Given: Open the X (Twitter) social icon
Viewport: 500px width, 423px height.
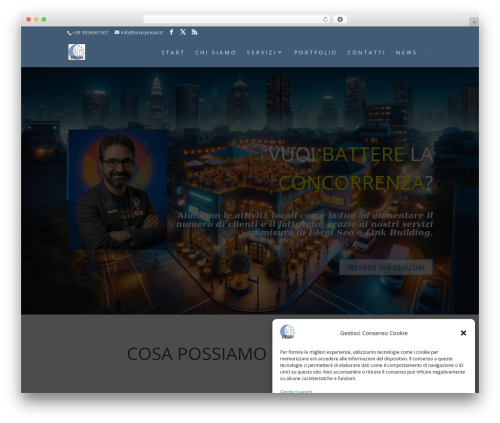Looking at the screenshot, I should 183,32.
